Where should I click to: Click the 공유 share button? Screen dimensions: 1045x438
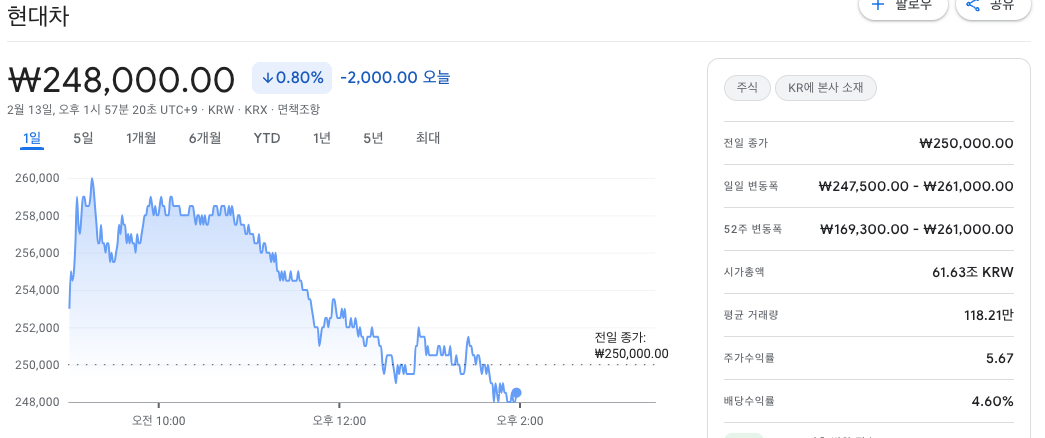tap(993, 6)
